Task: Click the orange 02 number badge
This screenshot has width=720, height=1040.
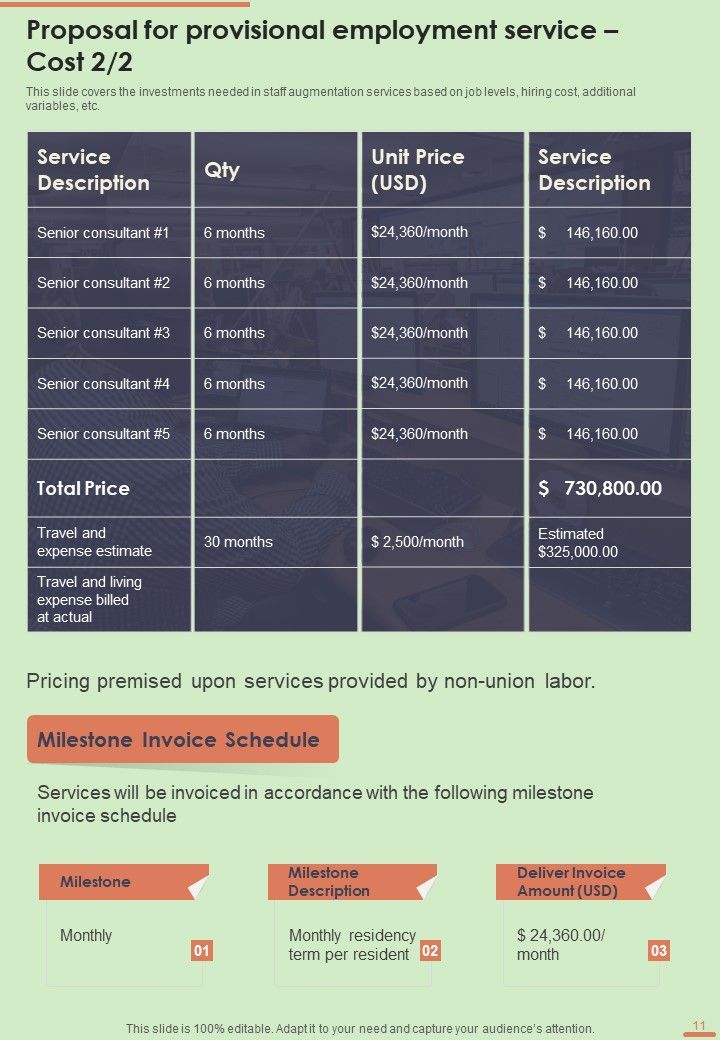Action: (x=430, y=950)
